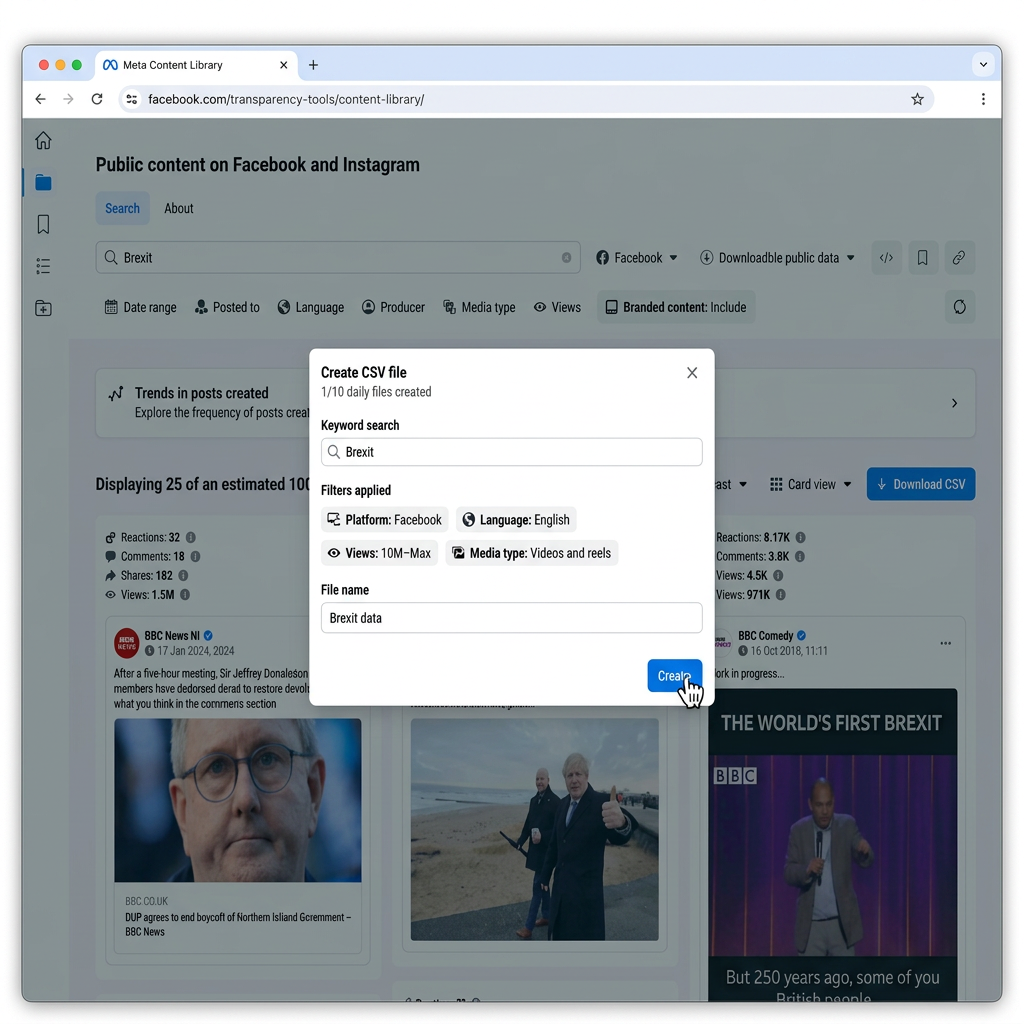Select the Language: English filter chip

(516, 520)
